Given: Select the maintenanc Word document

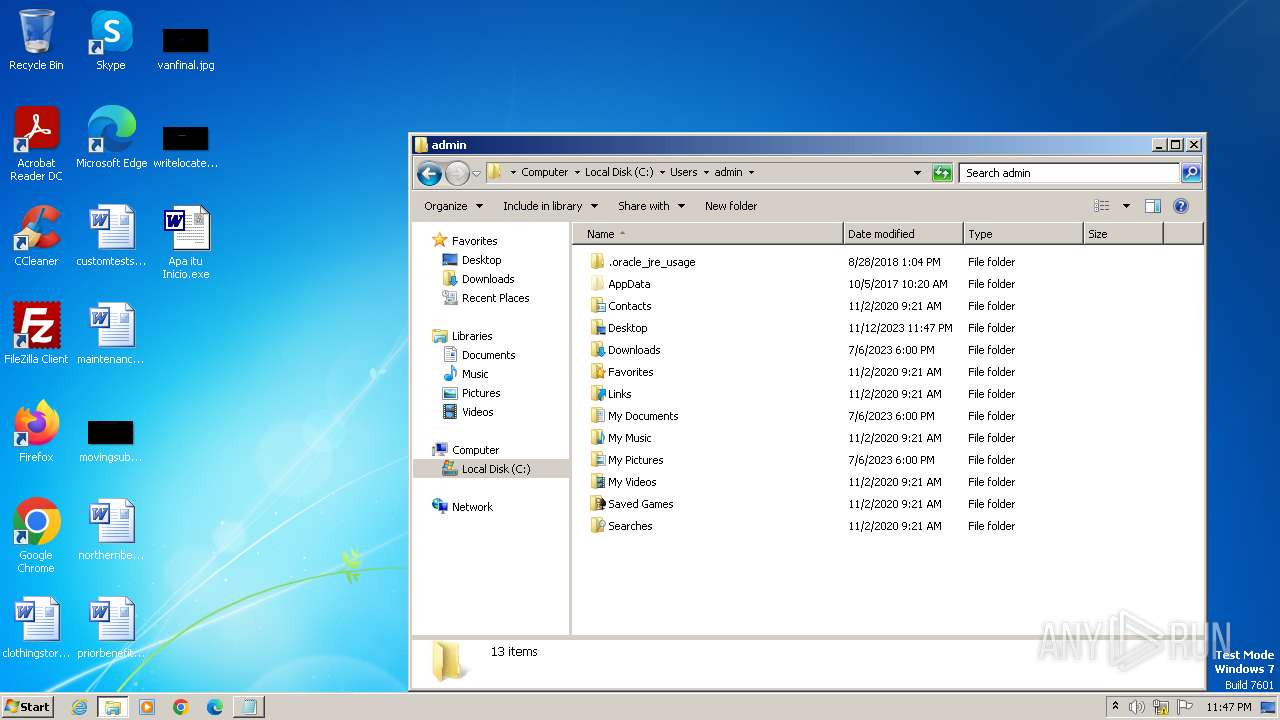Looking at the screenshot, I should click(x=111, y=334).
